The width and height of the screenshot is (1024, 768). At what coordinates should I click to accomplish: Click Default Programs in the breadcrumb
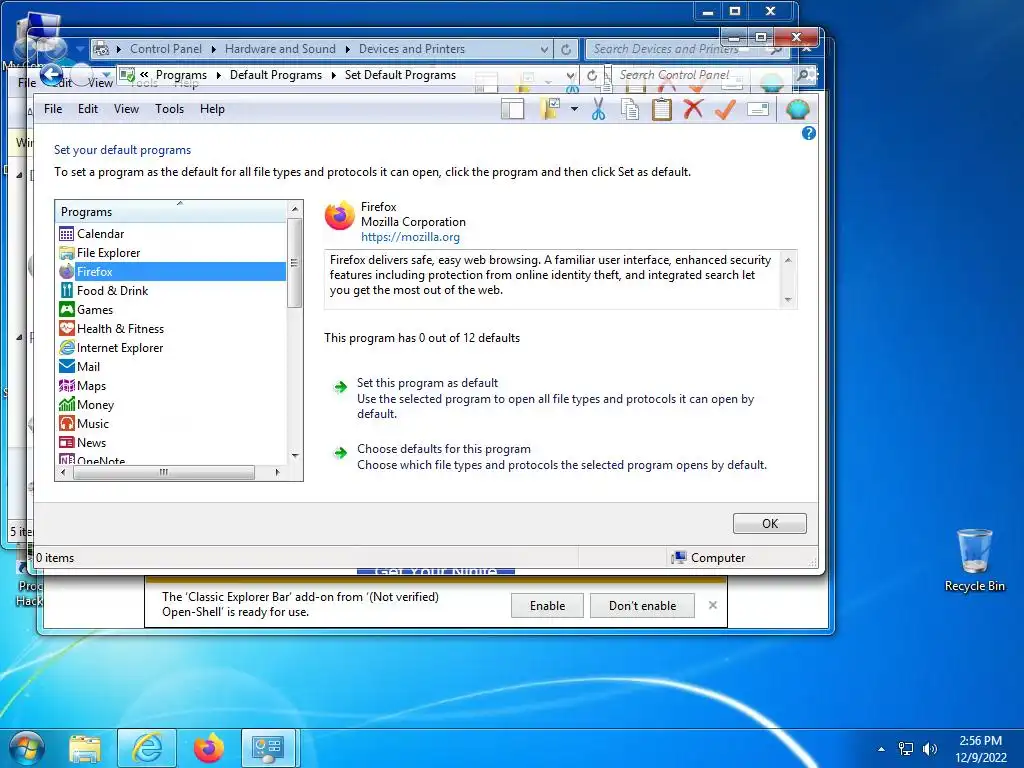coord(276,75)
